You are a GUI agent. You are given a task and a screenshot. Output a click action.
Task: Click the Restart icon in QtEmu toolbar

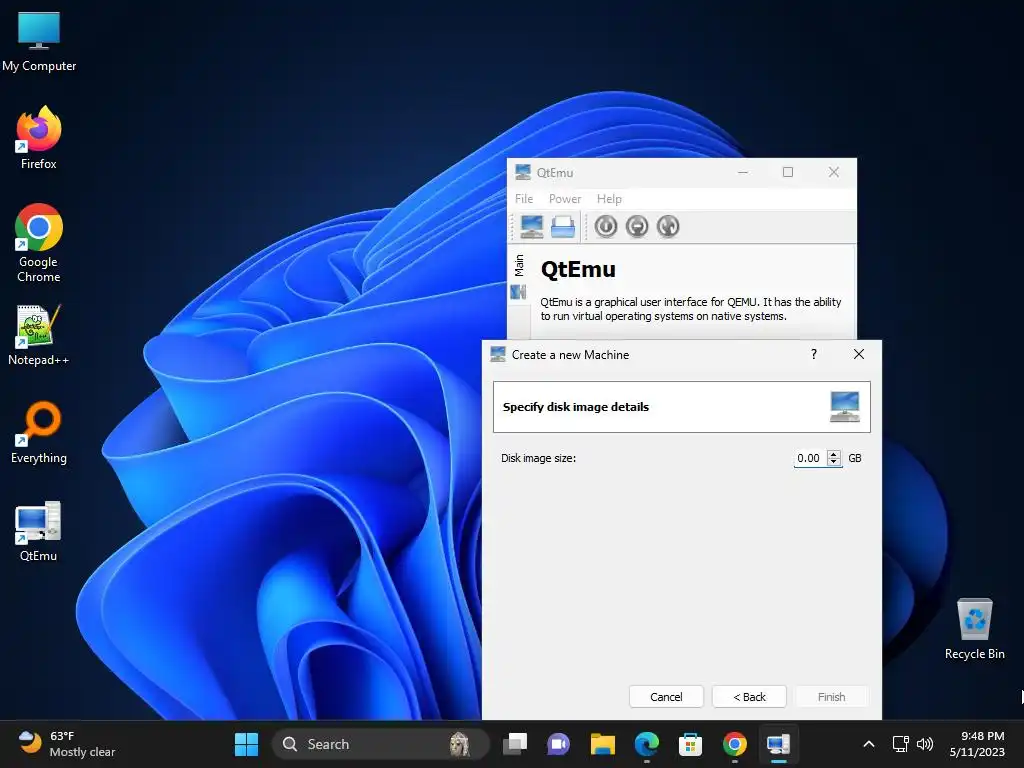668,227
